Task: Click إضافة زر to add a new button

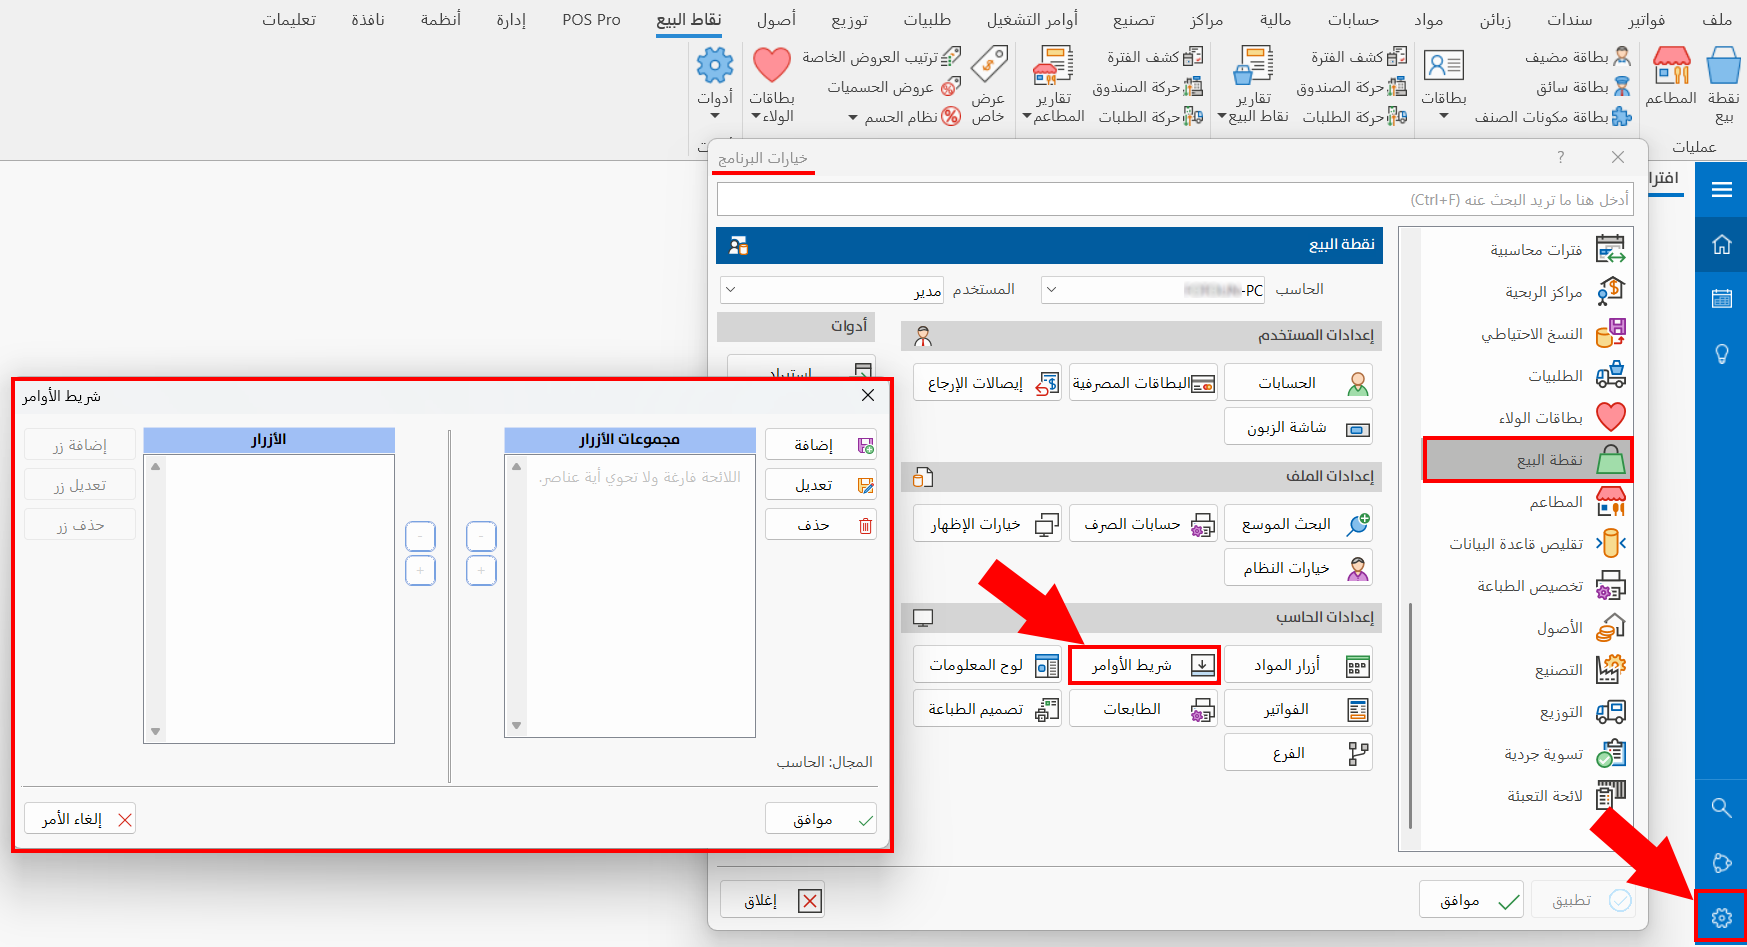Action: click(x=79, y=444)
